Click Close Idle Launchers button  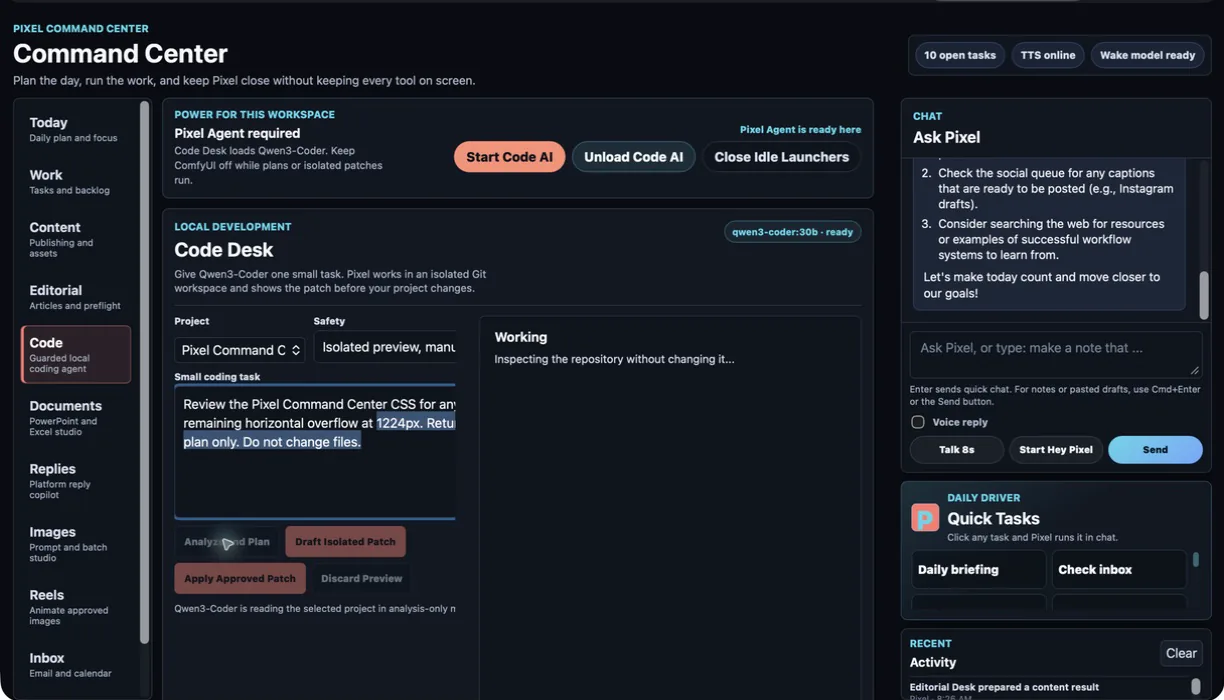point(781,157)
